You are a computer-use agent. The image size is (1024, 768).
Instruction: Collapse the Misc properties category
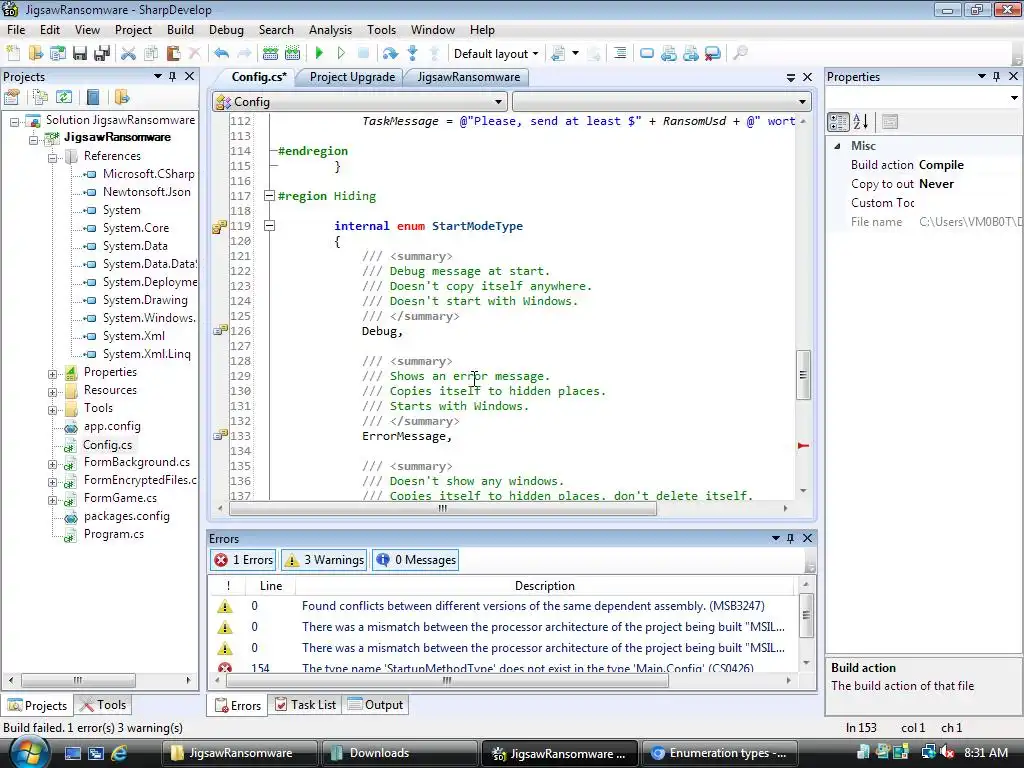coord(838,146)
